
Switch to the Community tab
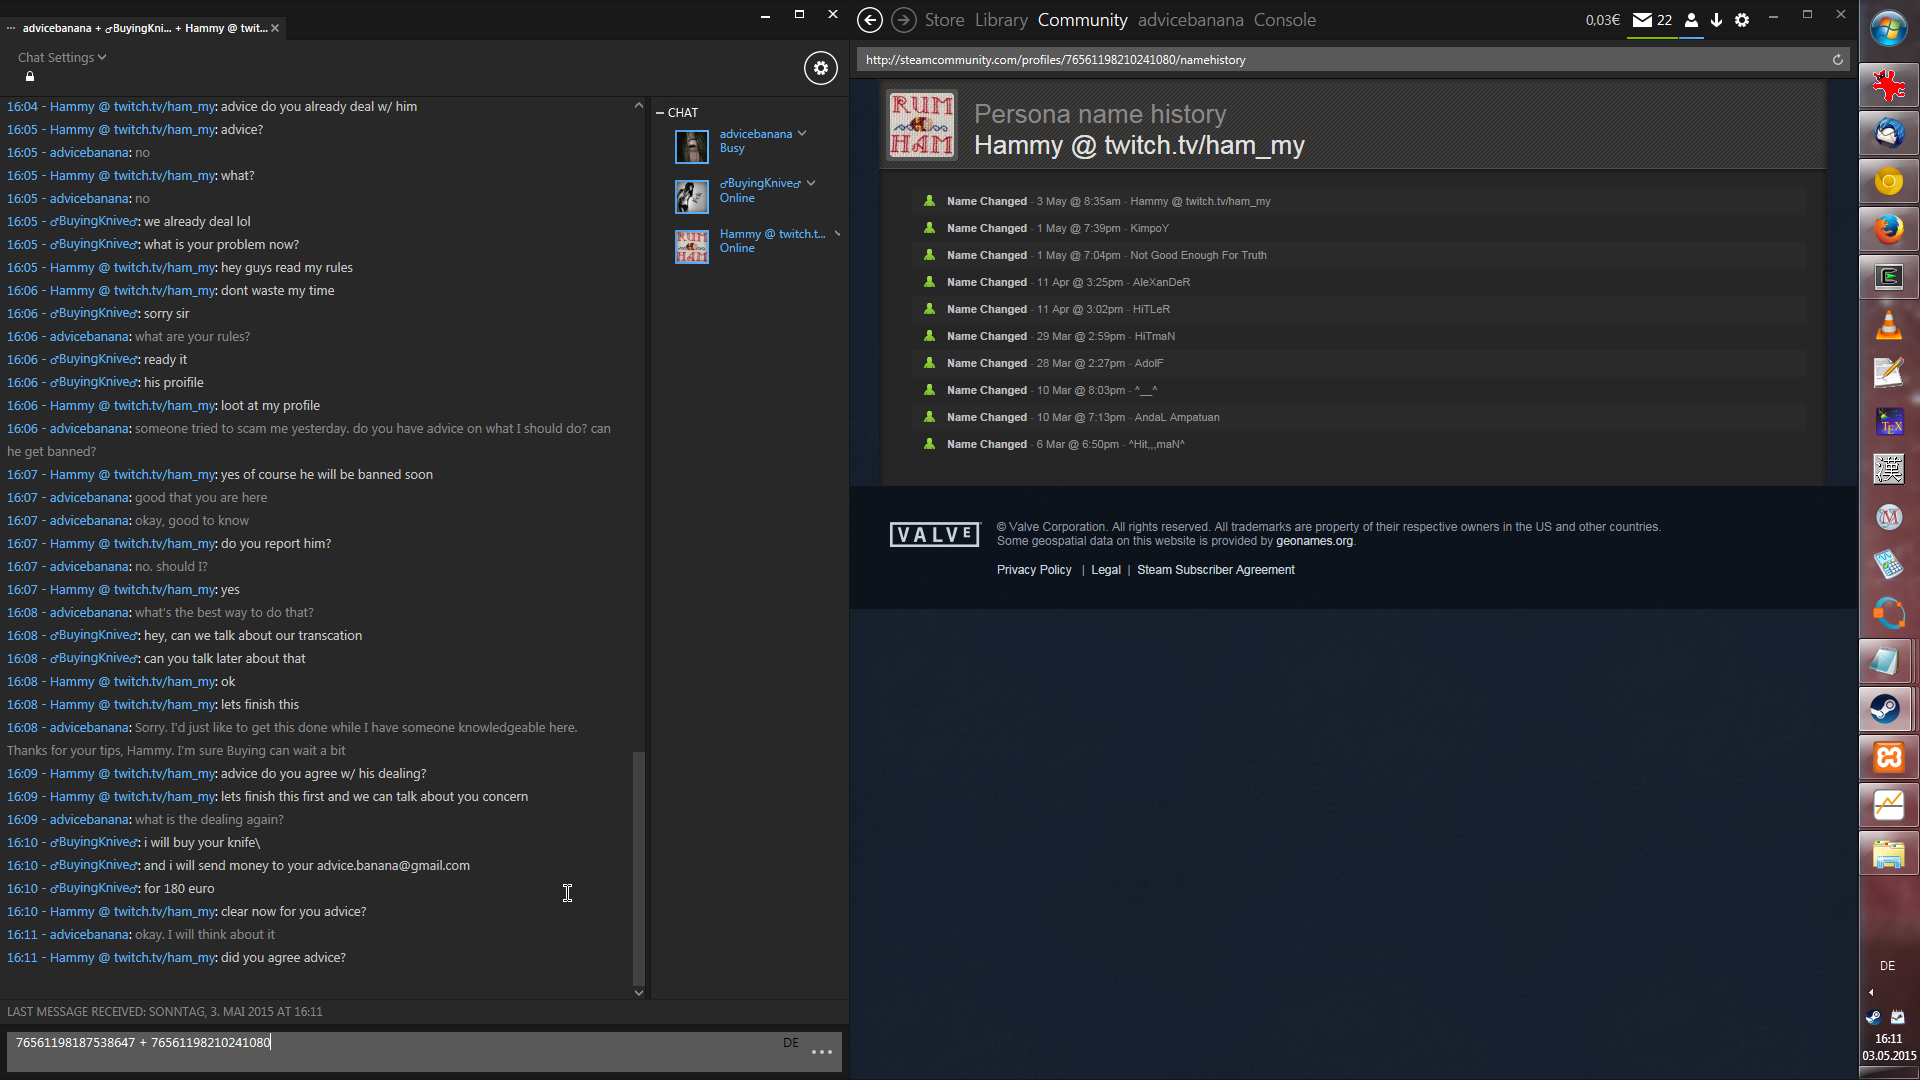1082,20
